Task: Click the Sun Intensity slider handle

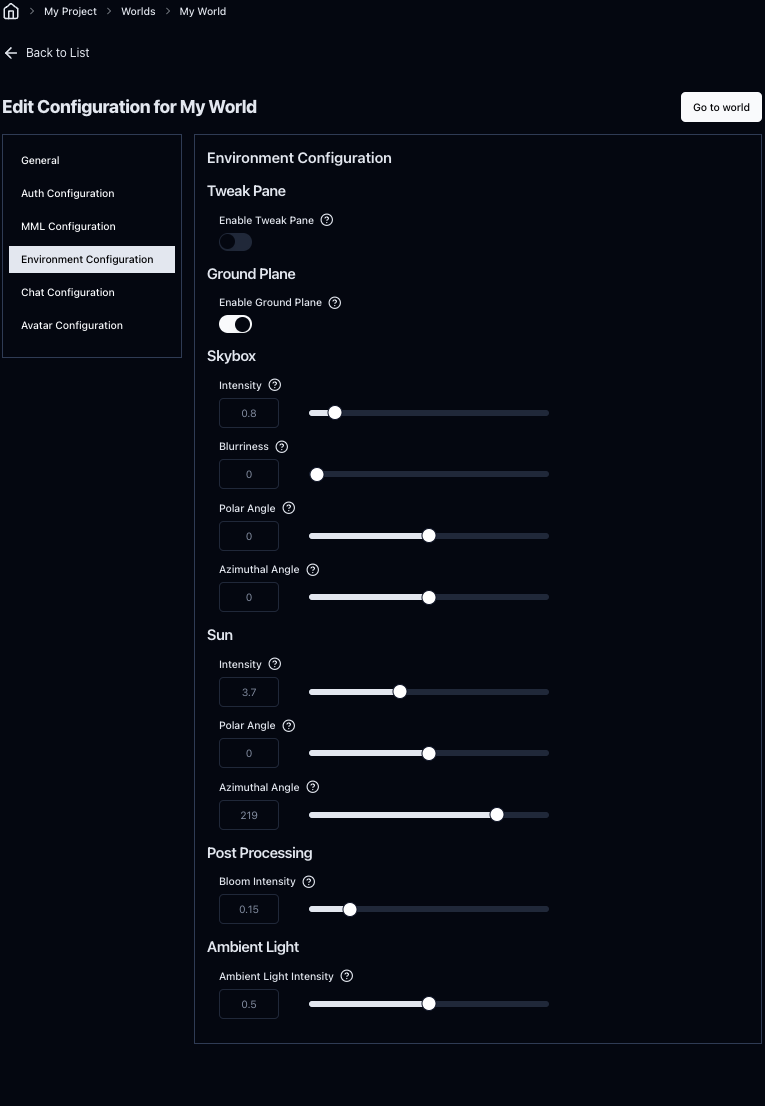Action: tap(400, 692)
